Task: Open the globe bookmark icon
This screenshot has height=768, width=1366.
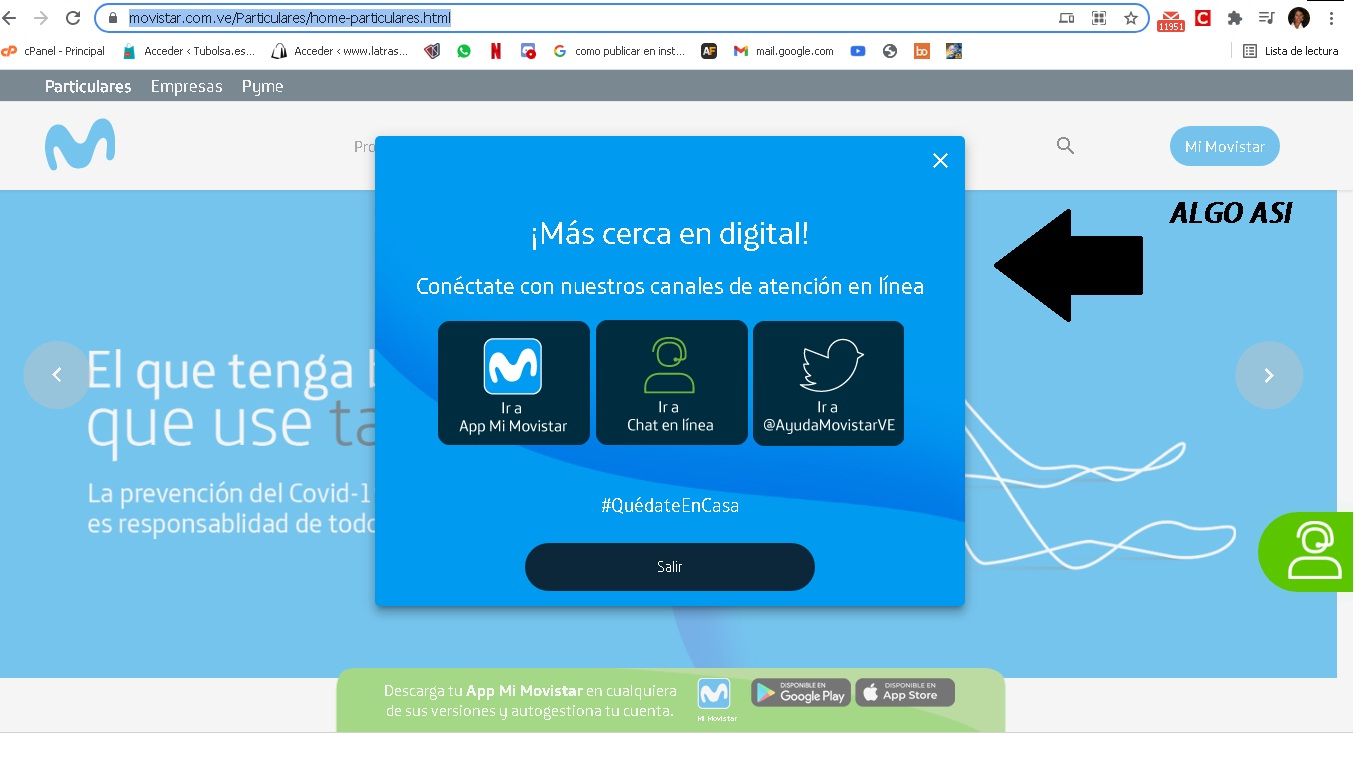Action: tap(890, 51)
